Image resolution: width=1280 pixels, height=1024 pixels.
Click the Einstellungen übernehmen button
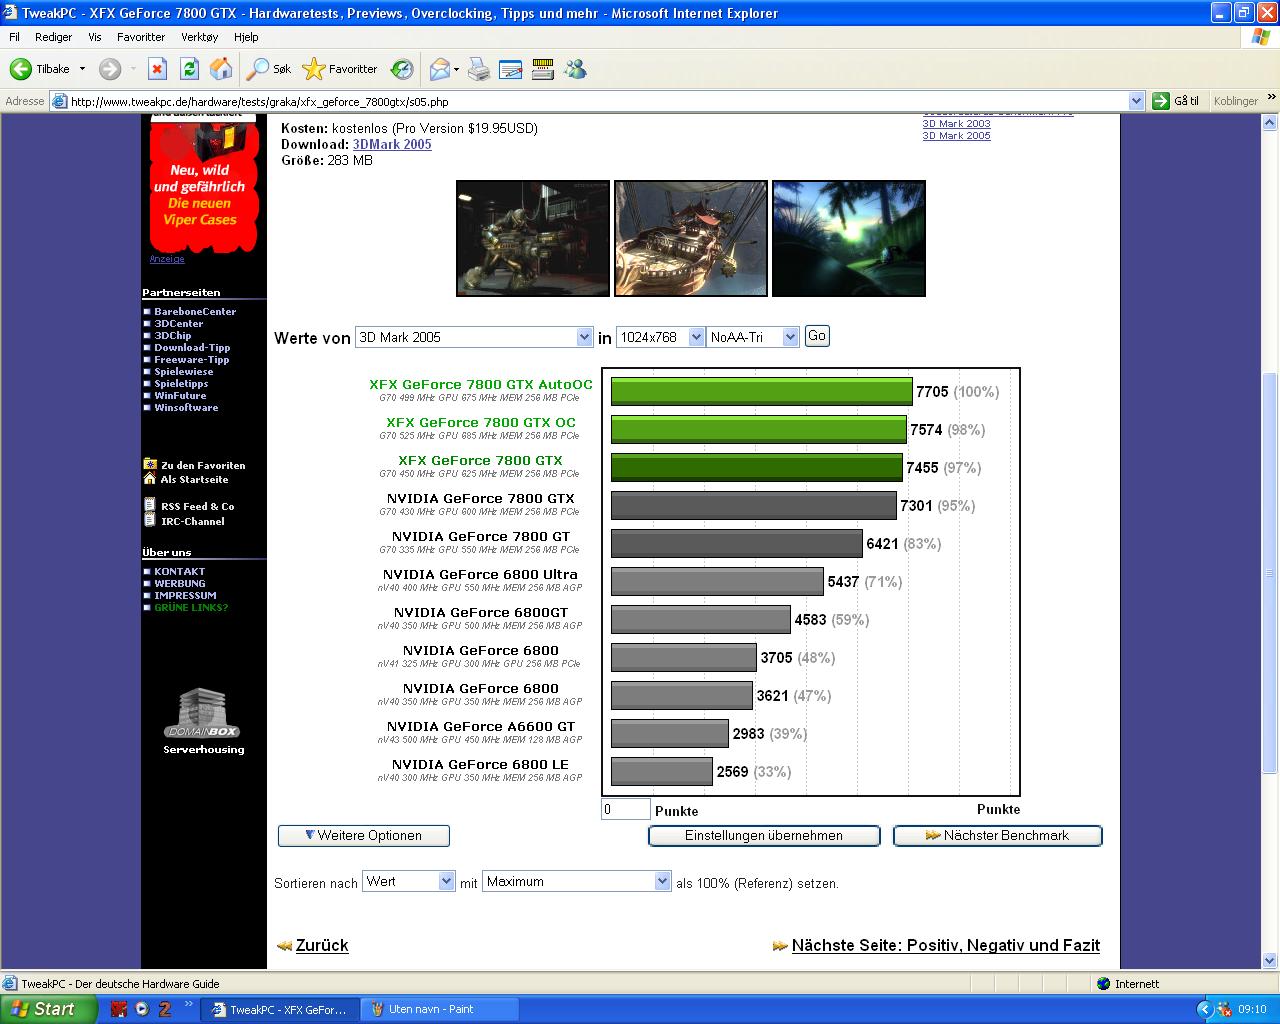(x=764, y=835)
